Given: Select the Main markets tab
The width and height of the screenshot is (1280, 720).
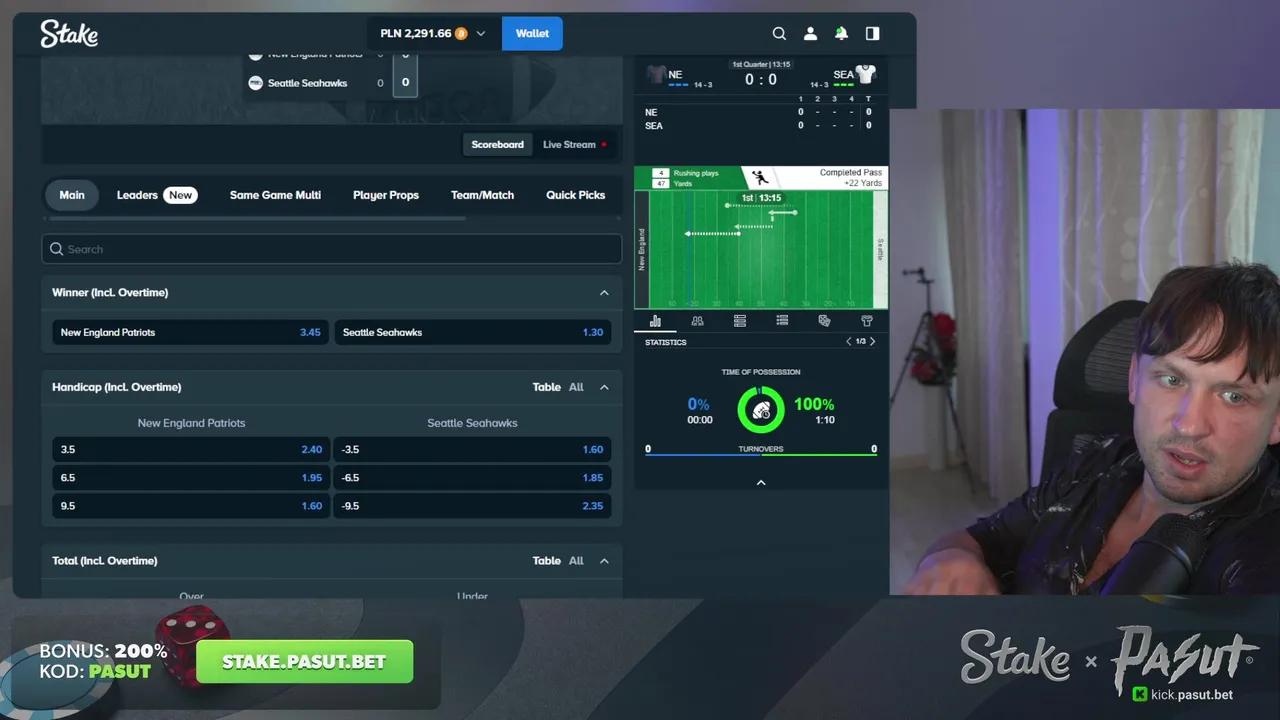Looking at the screenshot, I should tap(72, 195).
